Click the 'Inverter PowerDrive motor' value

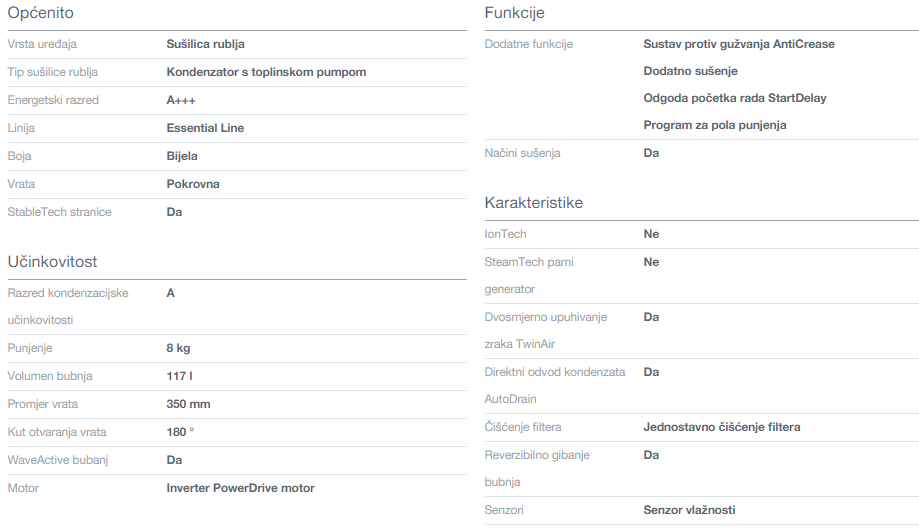click(x=240, y=488)
